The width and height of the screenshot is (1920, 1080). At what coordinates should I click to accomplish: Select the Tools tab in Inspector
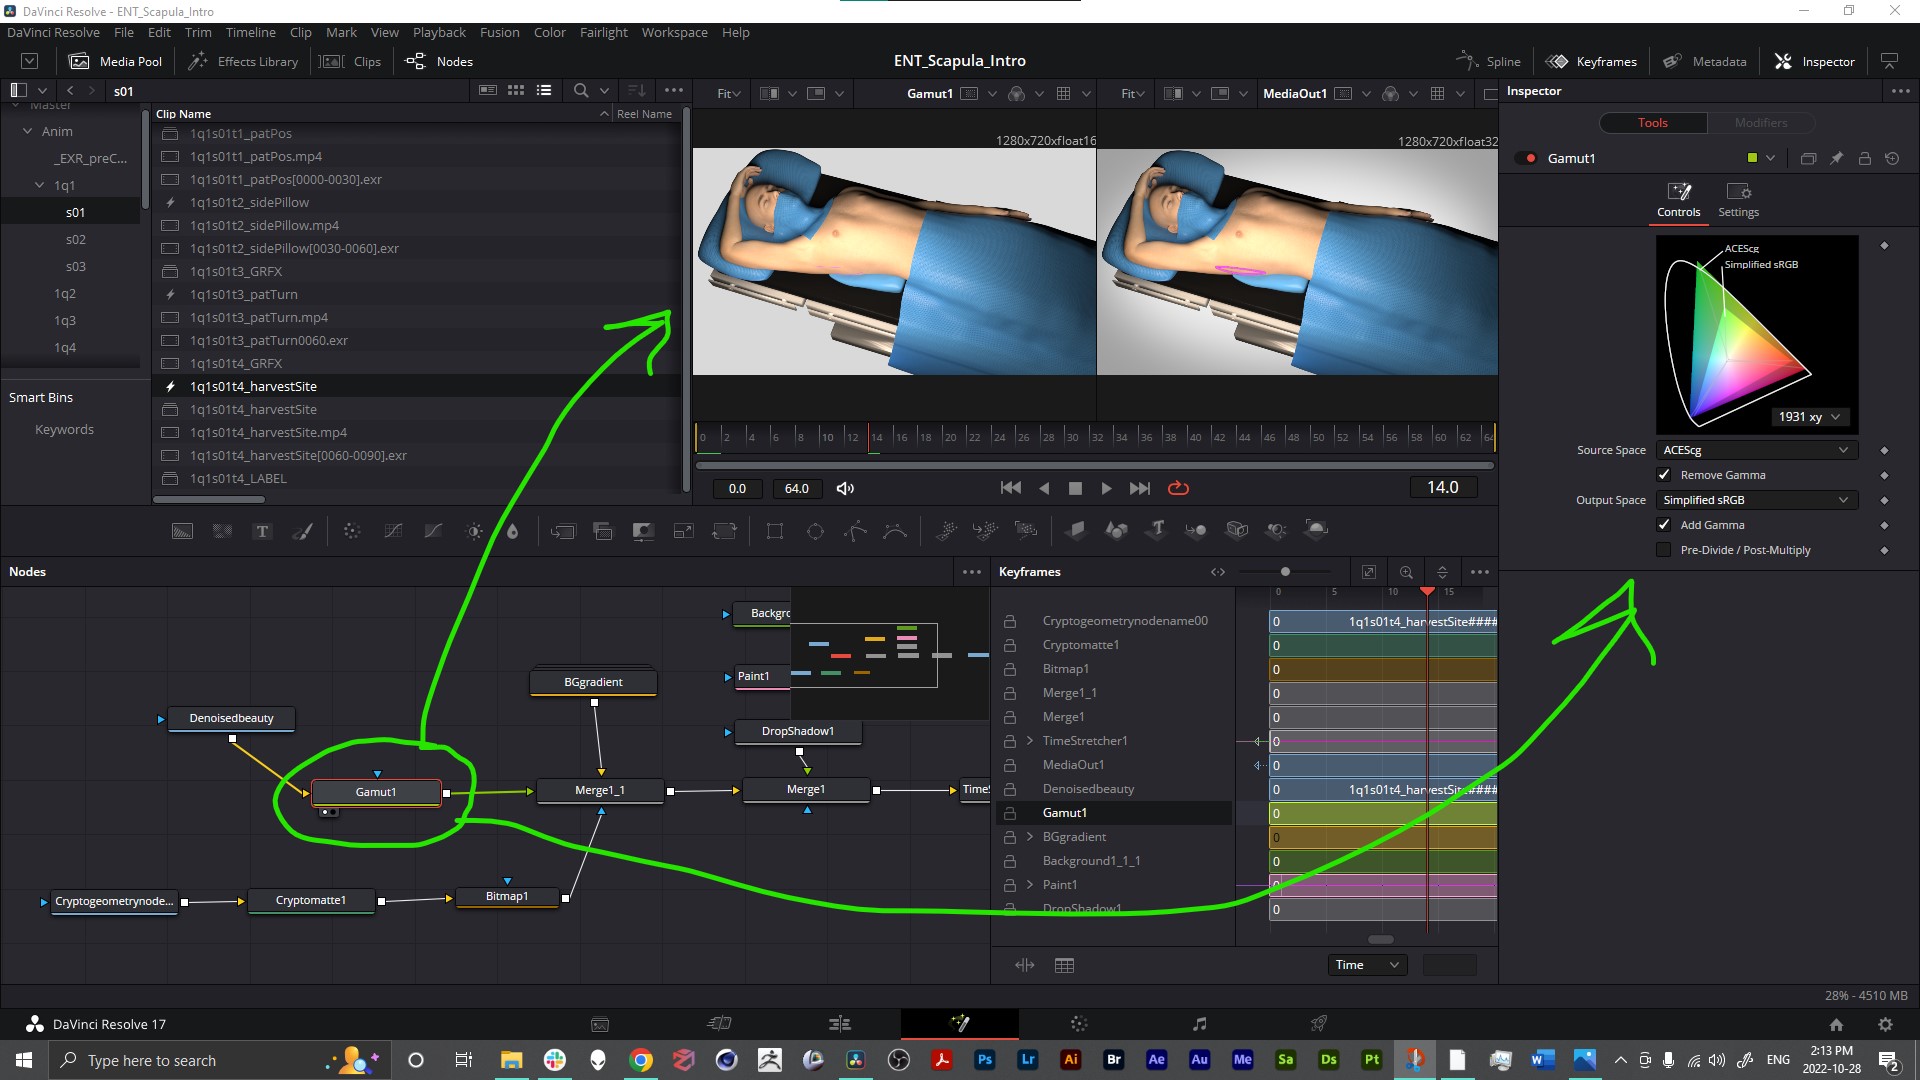click(x=1653, y=122)
